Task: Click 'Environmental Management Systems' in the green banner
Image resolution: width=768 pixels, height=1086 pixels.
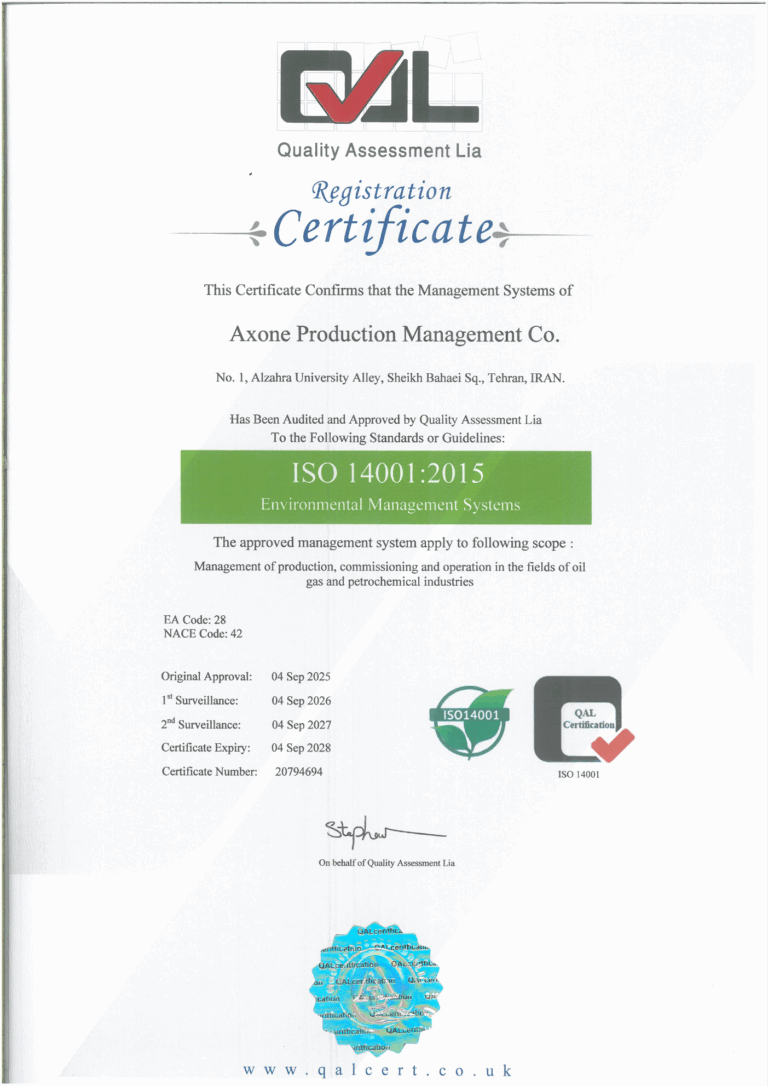Action: (x=390, y=505)
